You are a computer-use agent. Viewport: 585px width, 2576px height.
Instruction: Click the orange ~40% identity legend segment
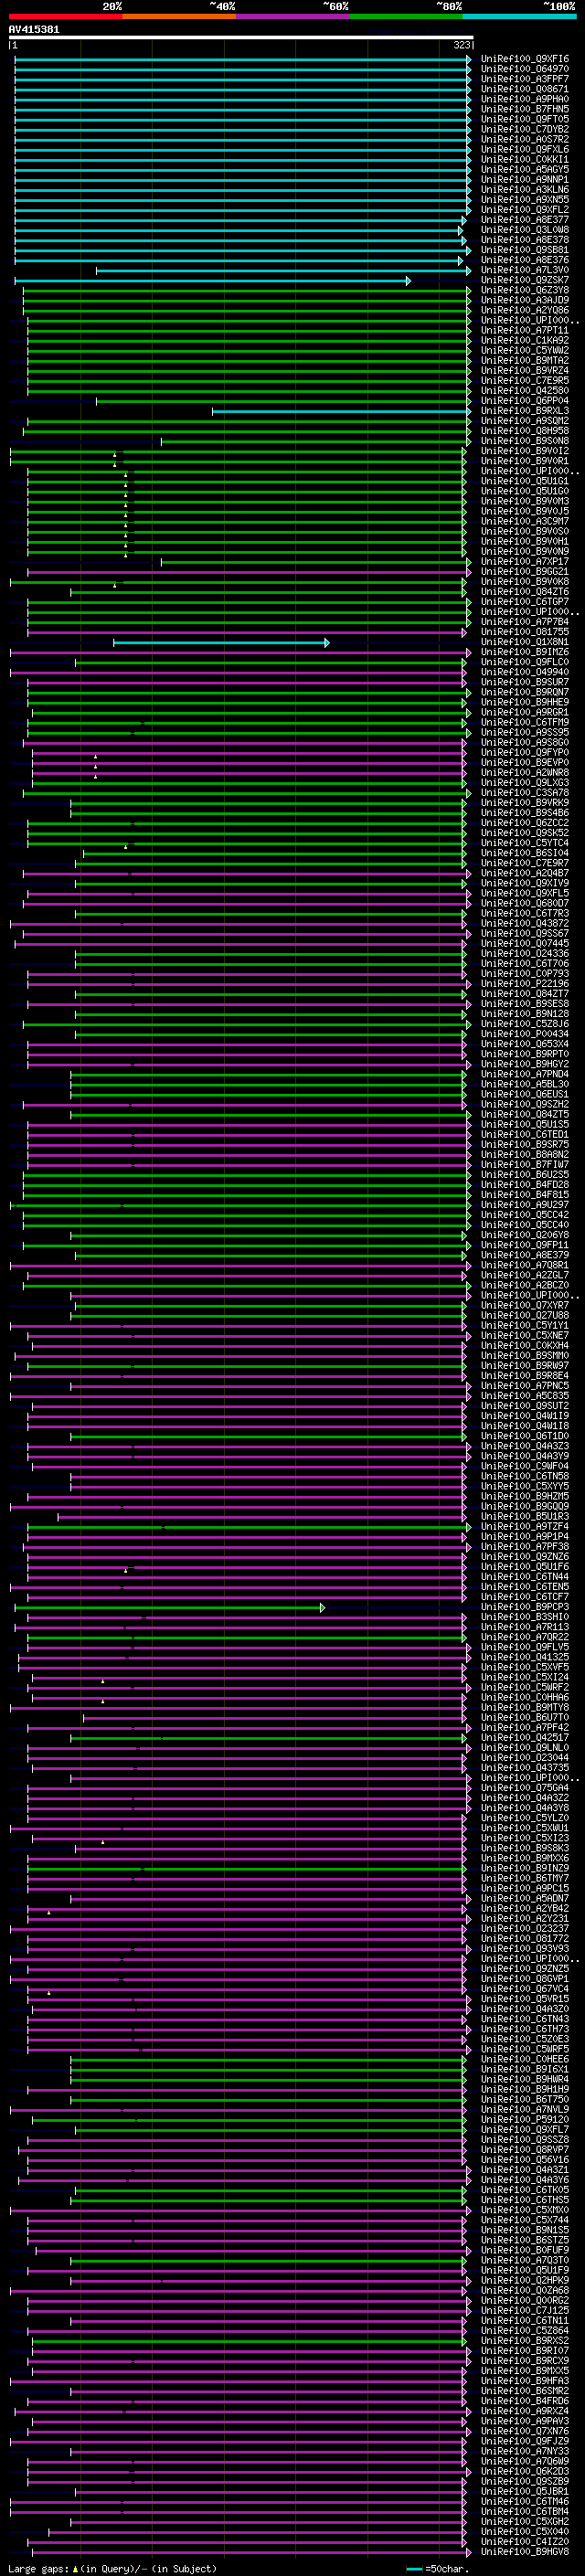pos(179,16)
